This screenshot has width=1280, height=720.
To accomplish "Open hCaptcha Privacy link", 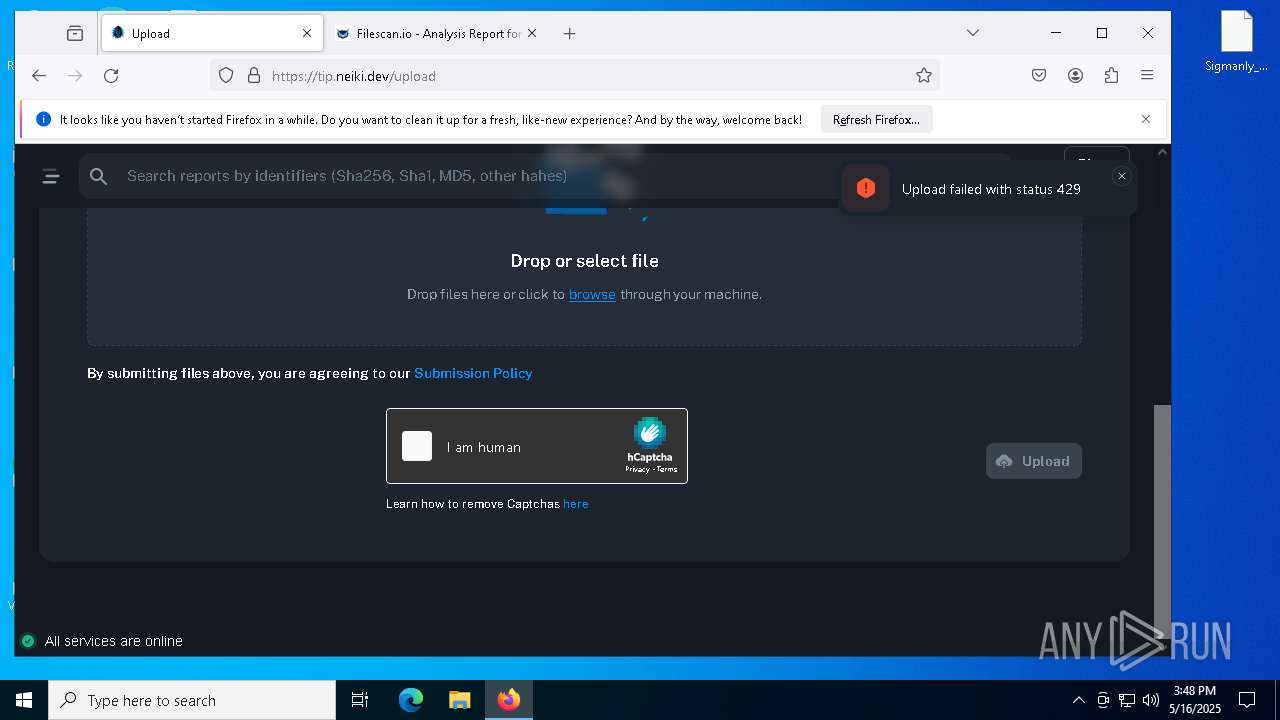I will (637, 469).
